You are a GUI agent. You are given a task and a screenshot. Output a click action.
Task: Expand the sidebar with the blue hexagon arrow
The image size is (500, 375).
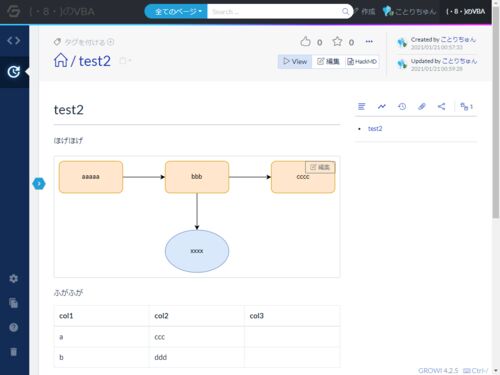pos(39,184)
